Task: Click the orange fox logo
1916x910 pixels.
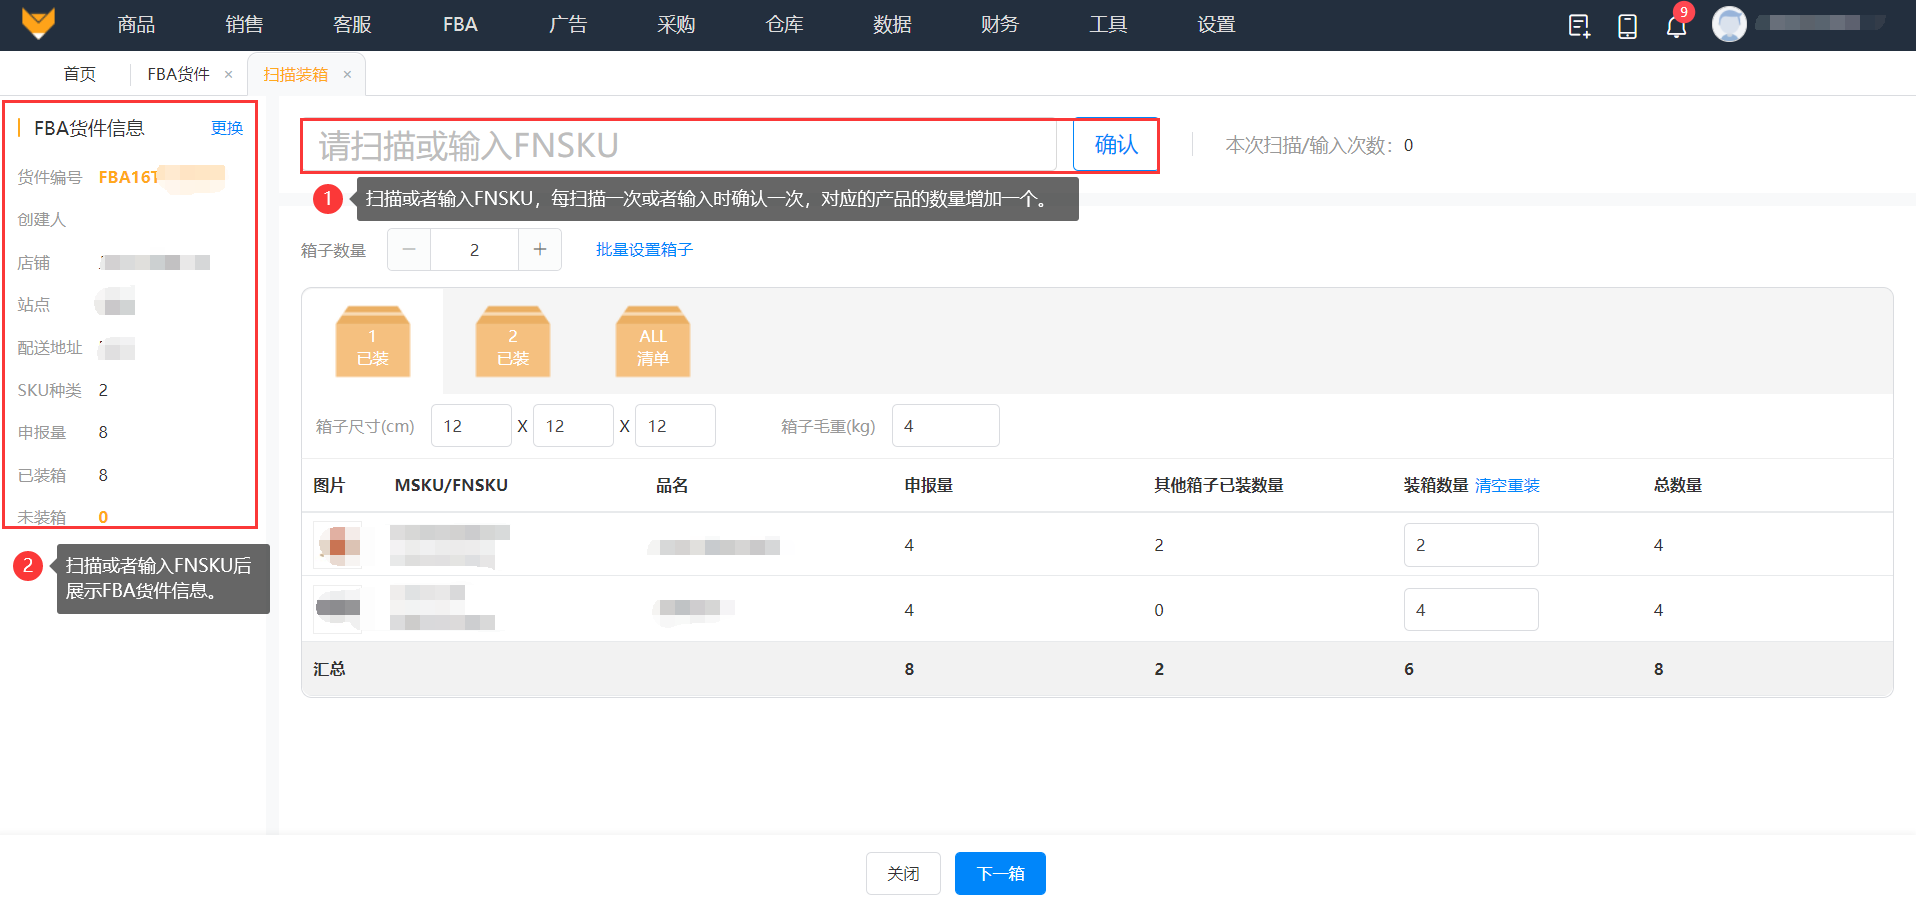Action: point(38,23)
